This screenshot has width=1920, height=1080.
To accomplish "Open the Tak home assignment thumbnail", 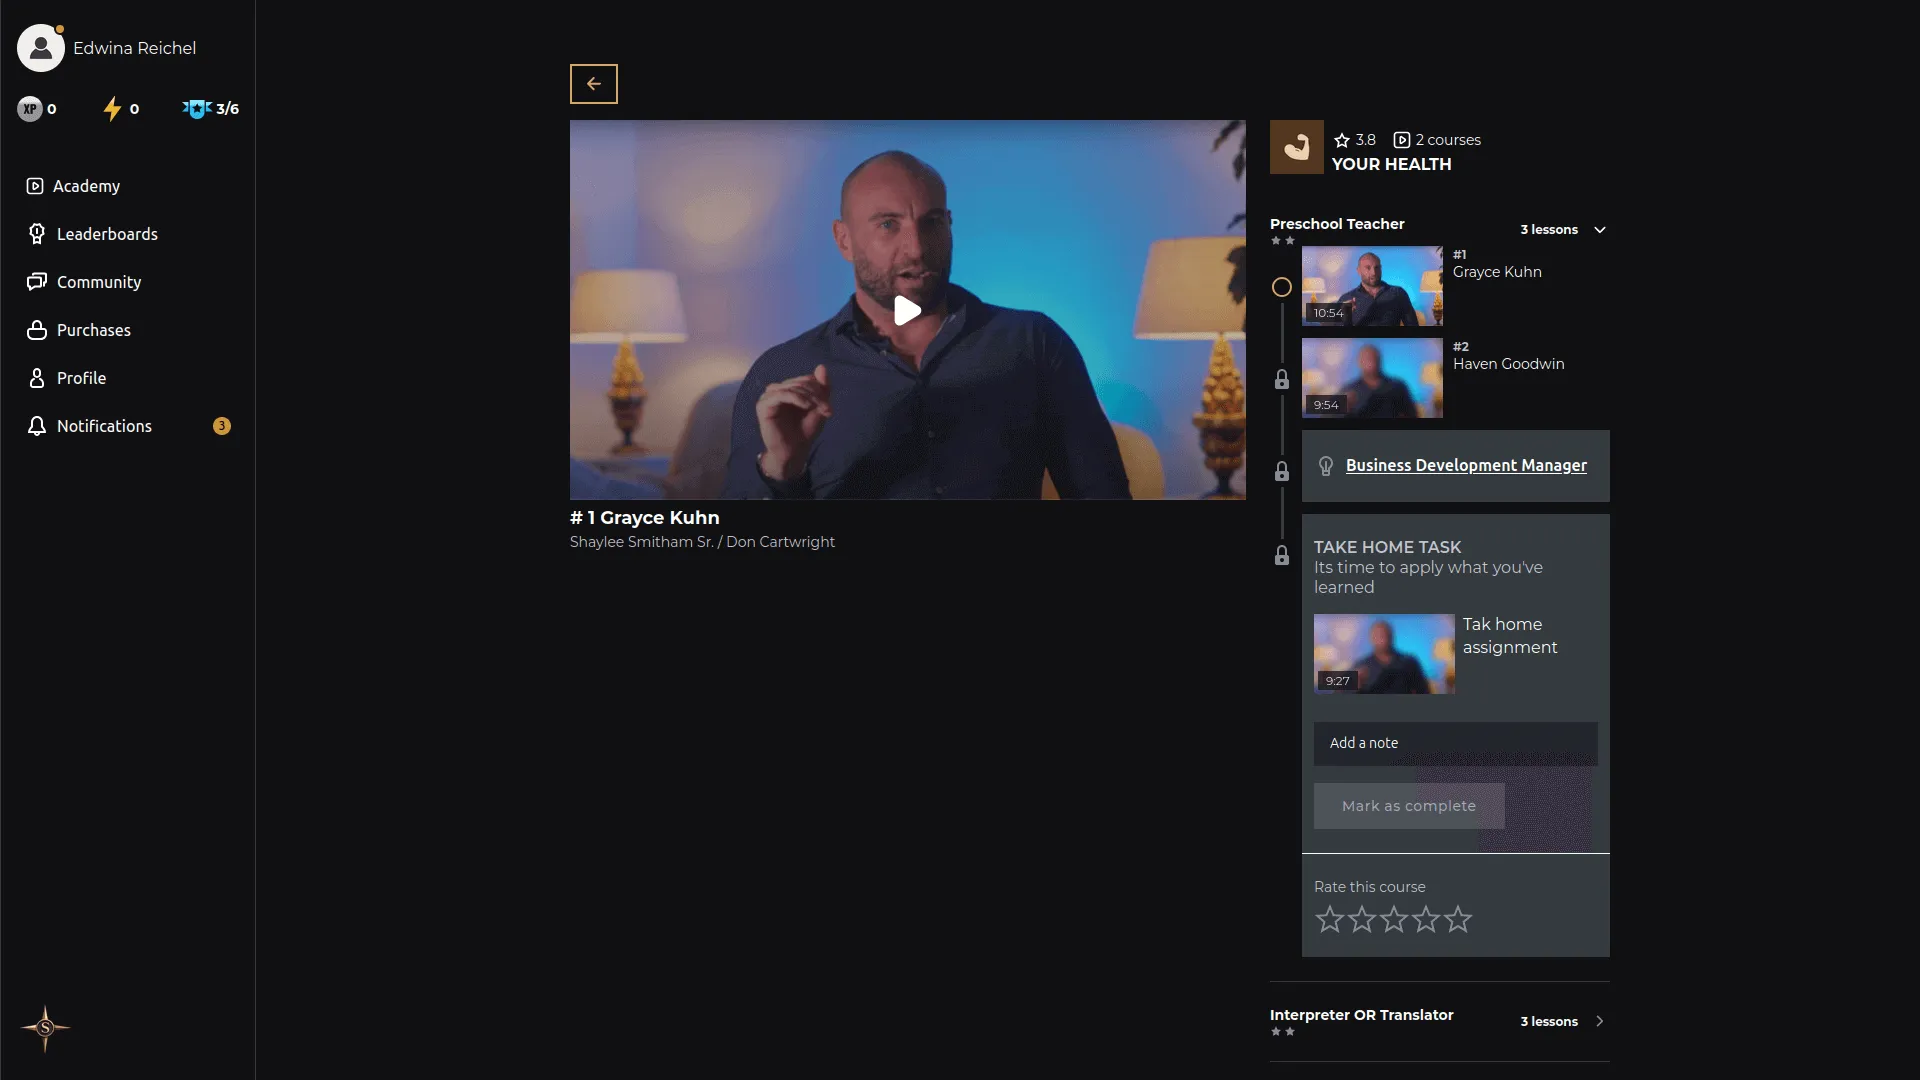I will click(1383, 654).
